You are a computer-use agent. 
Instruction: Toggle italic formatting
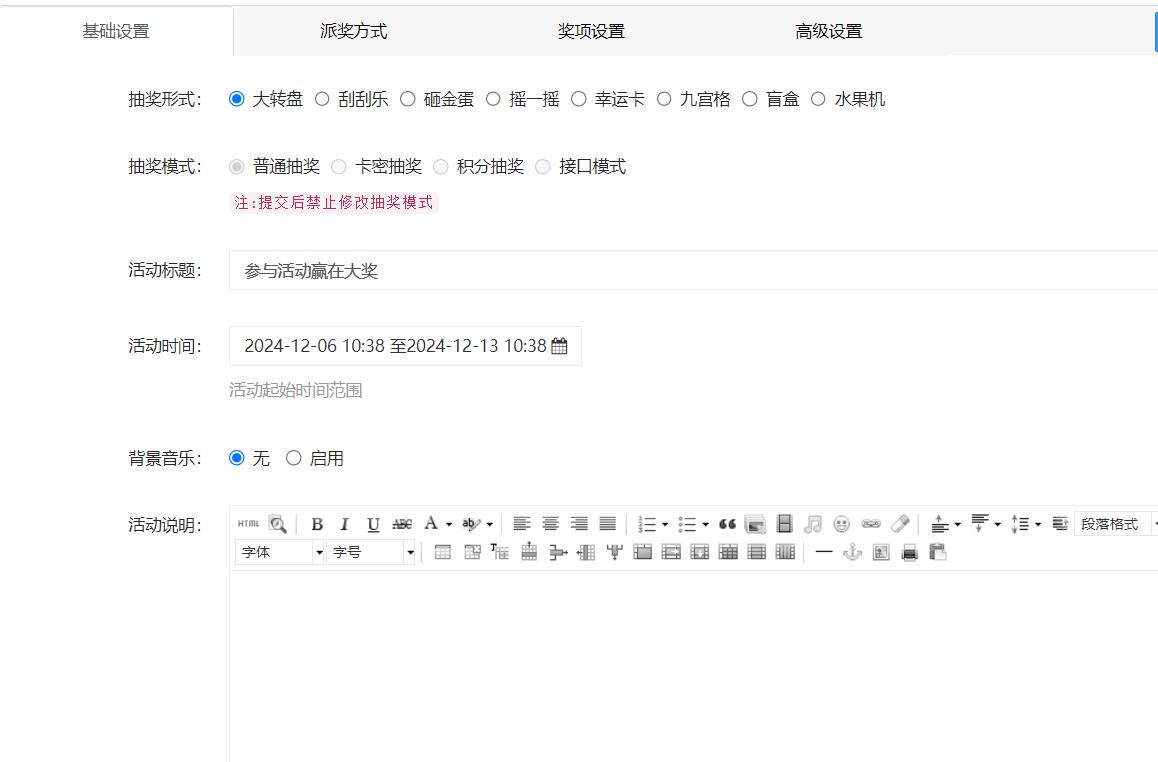tap(344, 524)
